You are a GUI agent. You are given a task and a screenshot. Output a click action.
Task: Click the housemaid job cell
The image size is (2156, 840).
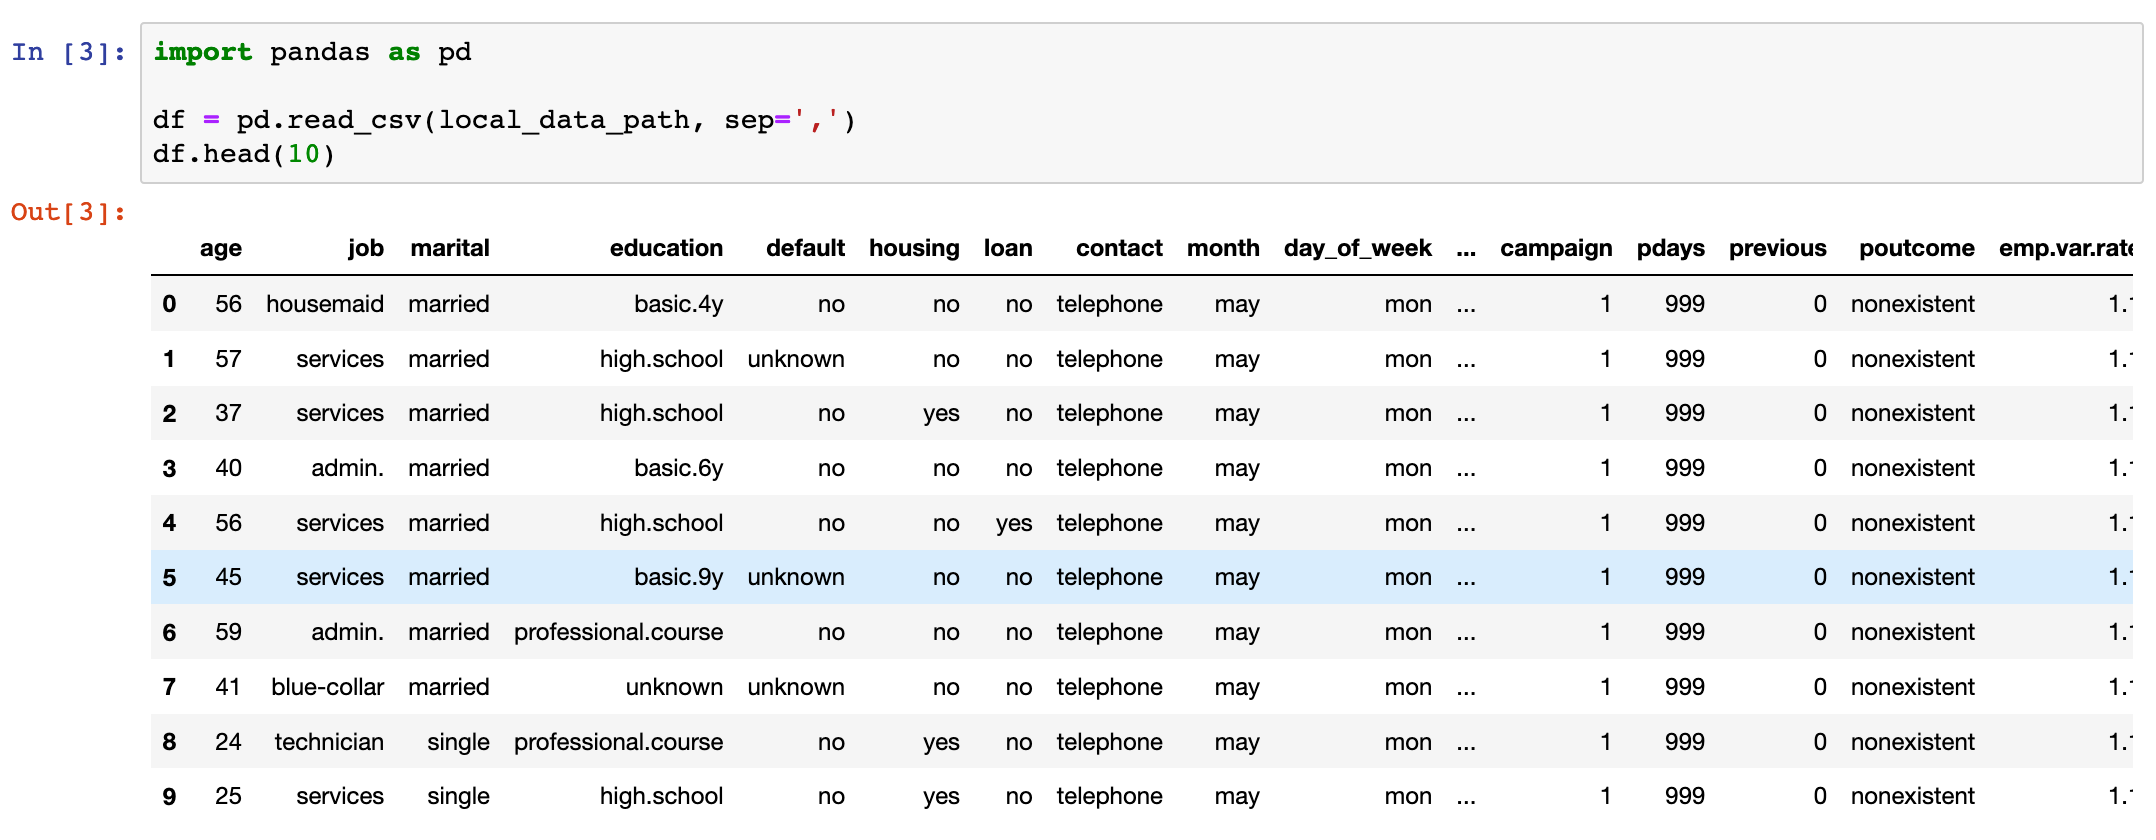pyautogui.click(x=325, y=304)
